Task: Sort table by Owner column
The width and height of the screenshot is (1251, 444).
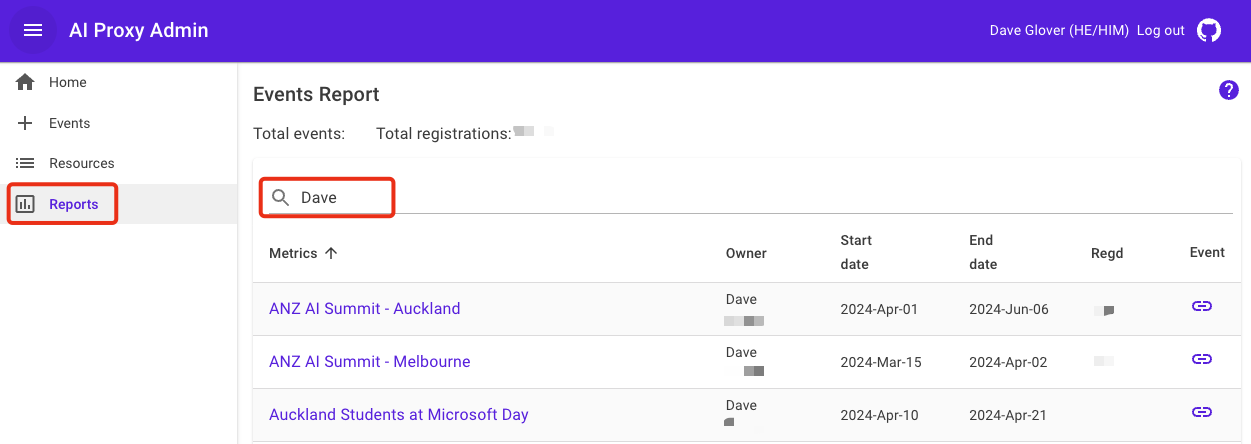Action: pos(746,253)
